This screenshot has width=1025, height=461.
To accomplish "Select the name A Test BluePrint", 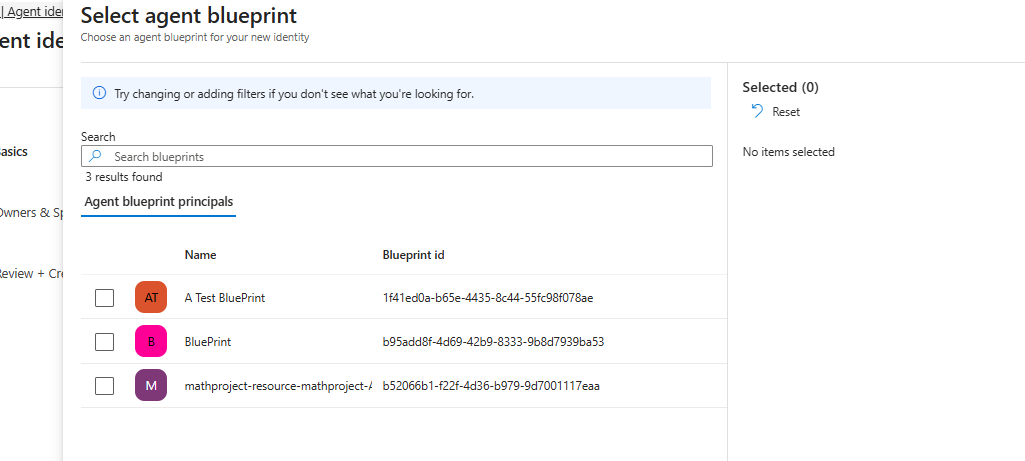I will click(225, 298).
